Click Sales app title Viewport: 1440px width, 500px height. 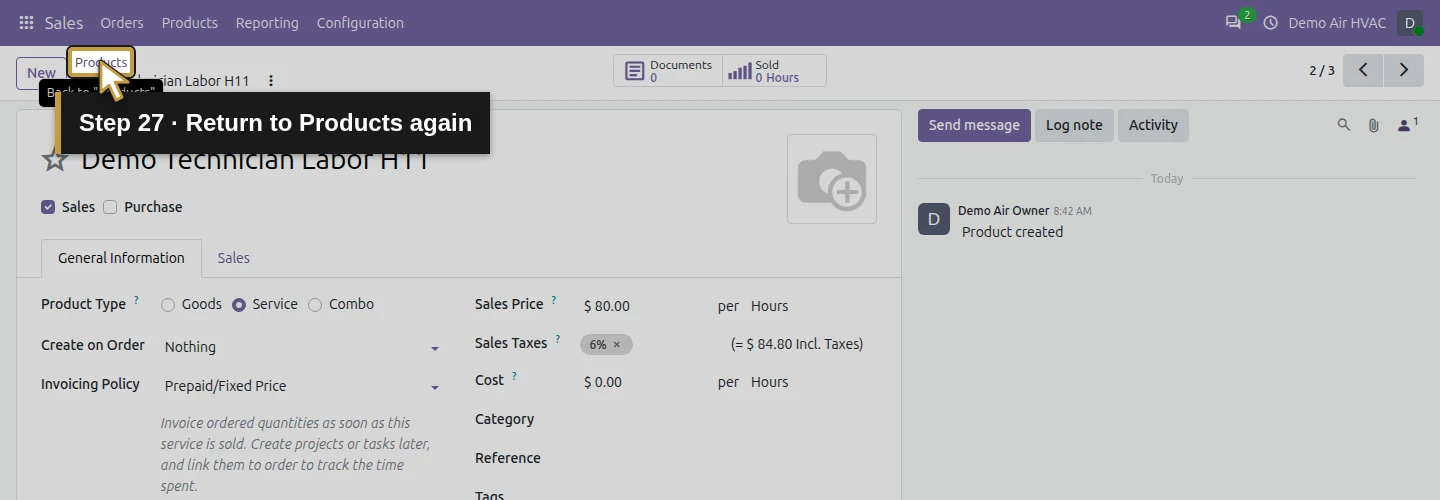point(64,23)
